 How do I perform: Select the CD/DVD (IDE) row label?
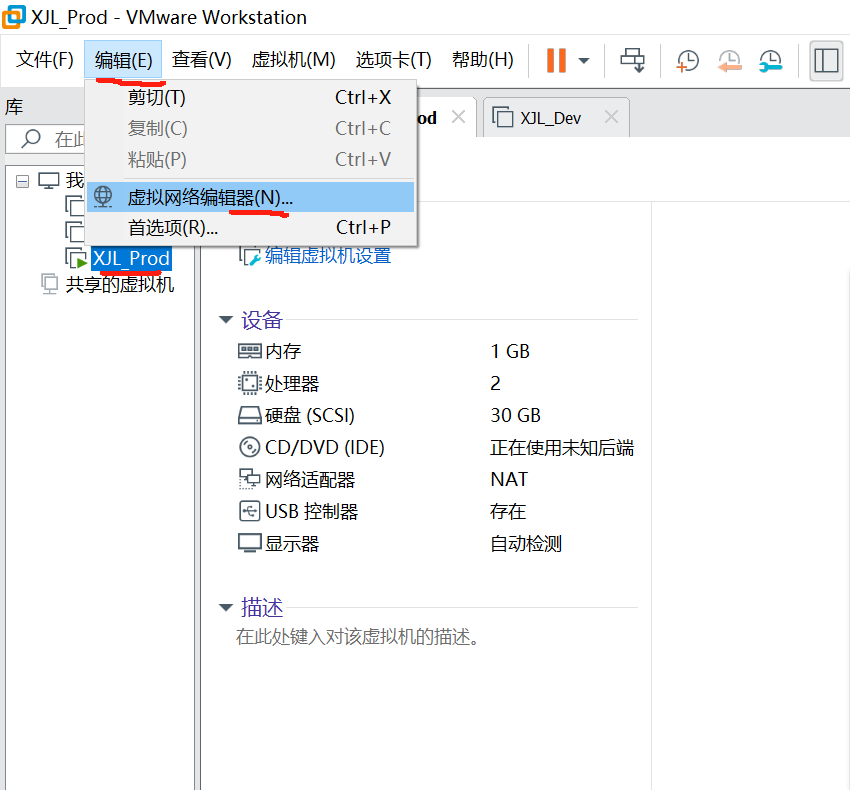325,447
